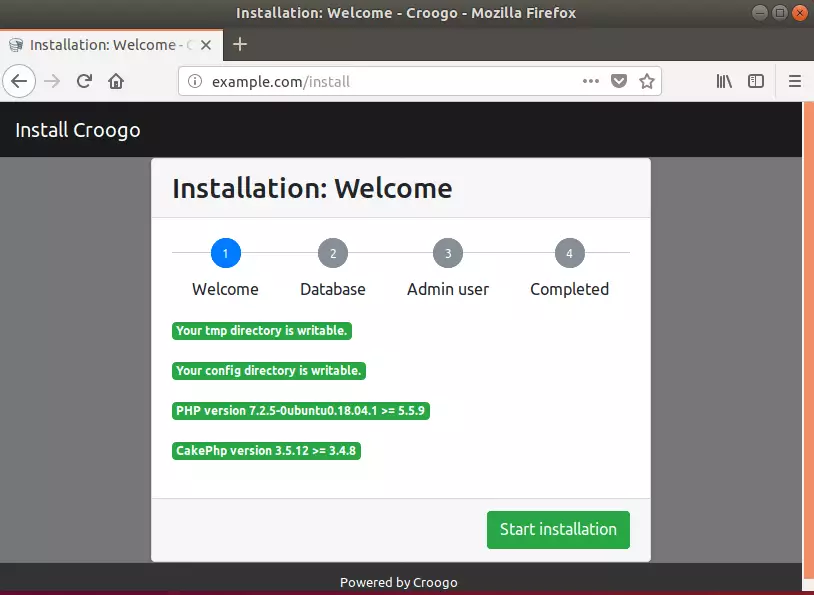The width and height of the screenshot is (814, 595).
Task: Open the Firefox hamburger menu
Action: (795, 81)
